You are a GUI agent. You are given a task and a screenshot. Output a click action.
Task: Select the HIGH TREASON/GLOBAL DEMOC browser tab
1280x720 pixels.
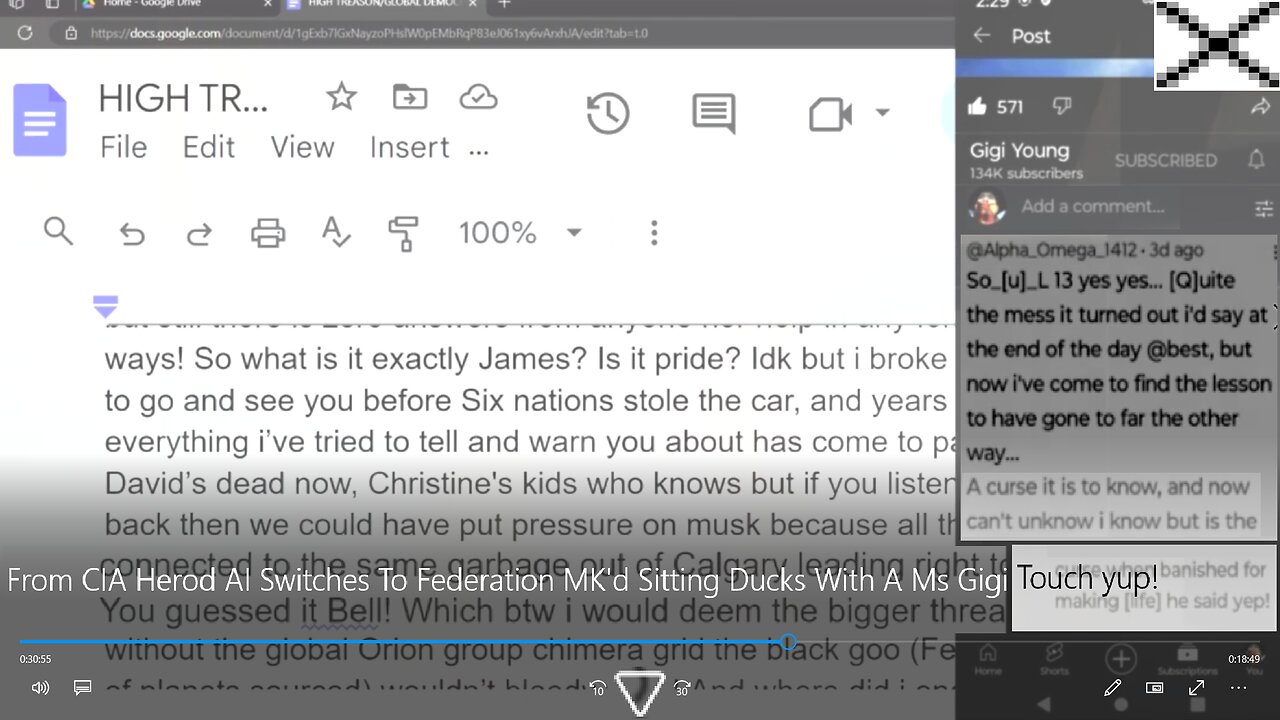[x=382, y=5]
